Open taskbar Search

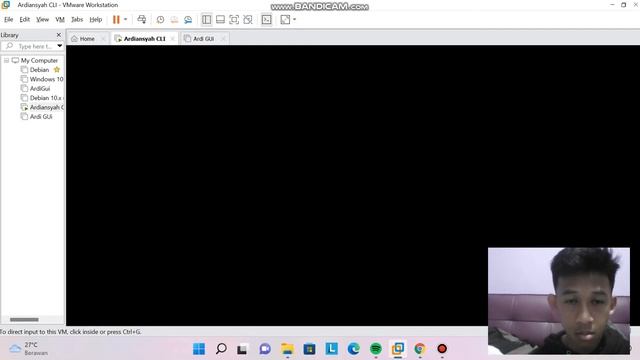(x=221, y=349)
